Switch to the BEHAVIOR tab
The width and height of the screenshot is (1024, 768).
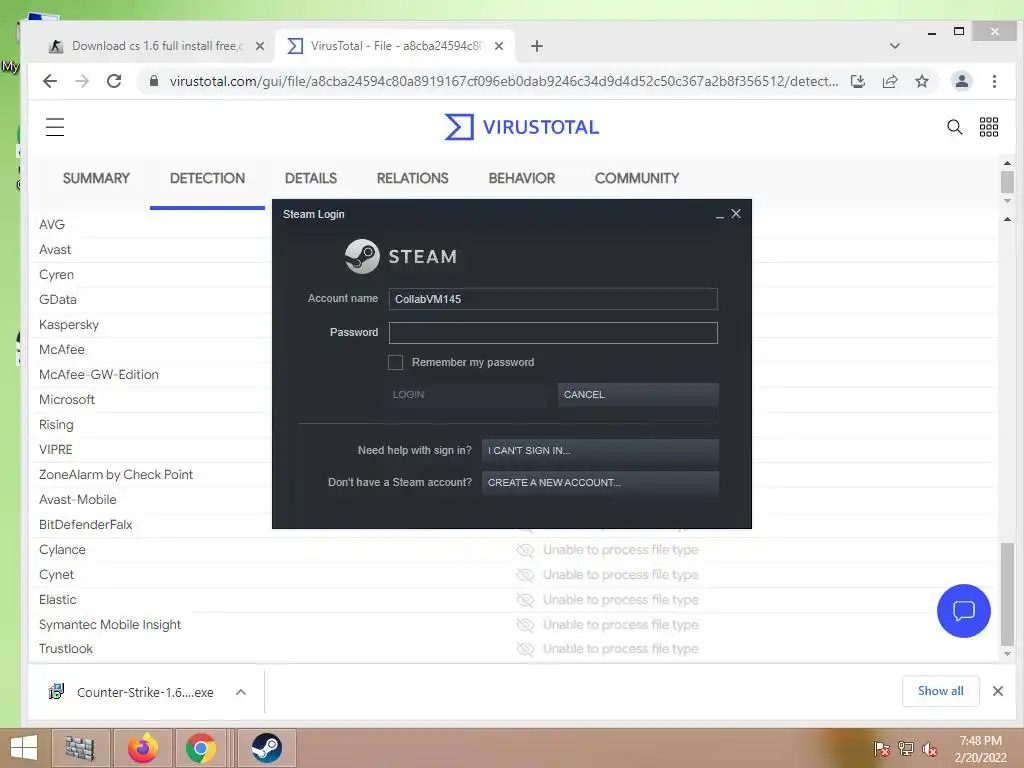point(522,178)
